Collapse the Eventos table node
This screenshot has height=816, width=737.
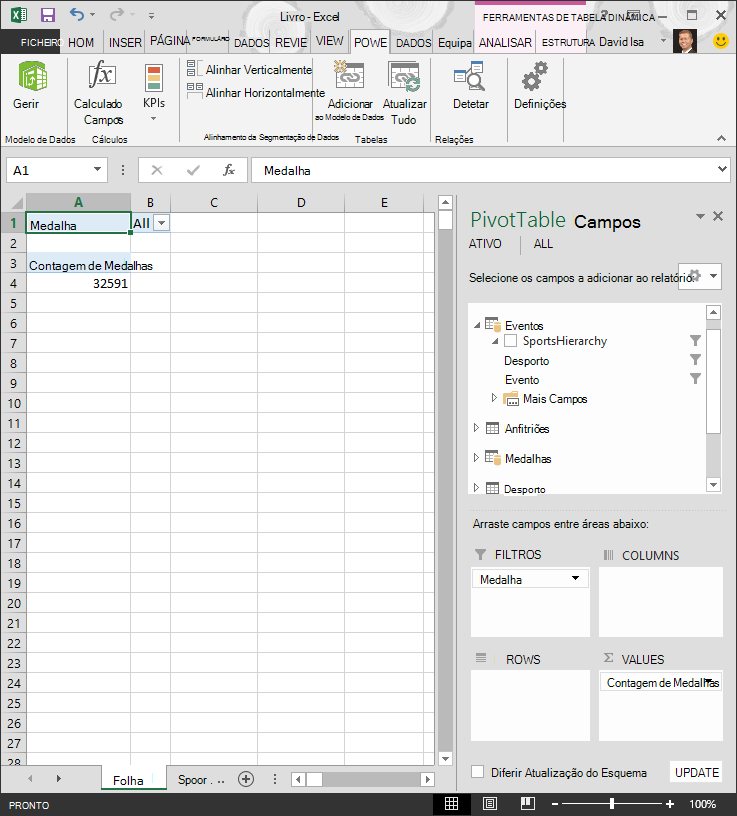(477, 325)
